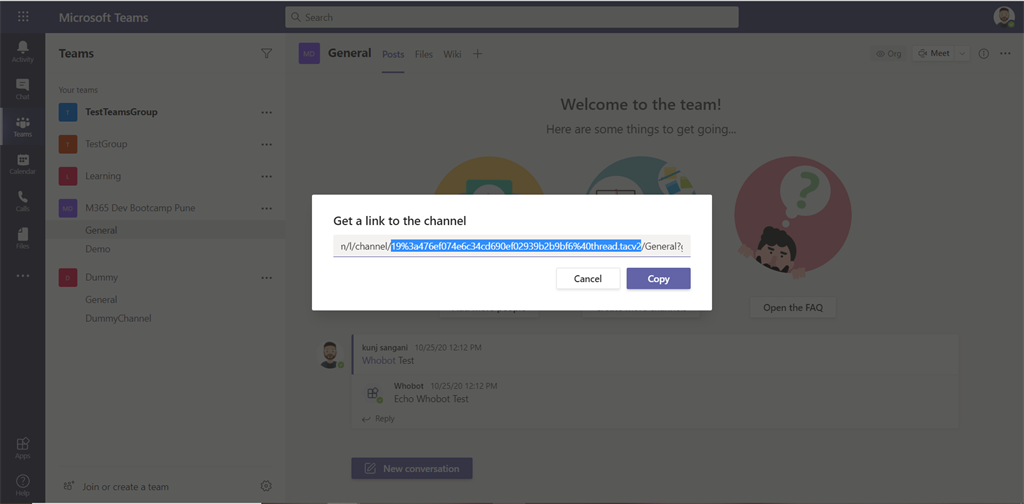This screenshot has width=1024, height=504.
Task: Click the channel link text field
Action: click(511, 246)
